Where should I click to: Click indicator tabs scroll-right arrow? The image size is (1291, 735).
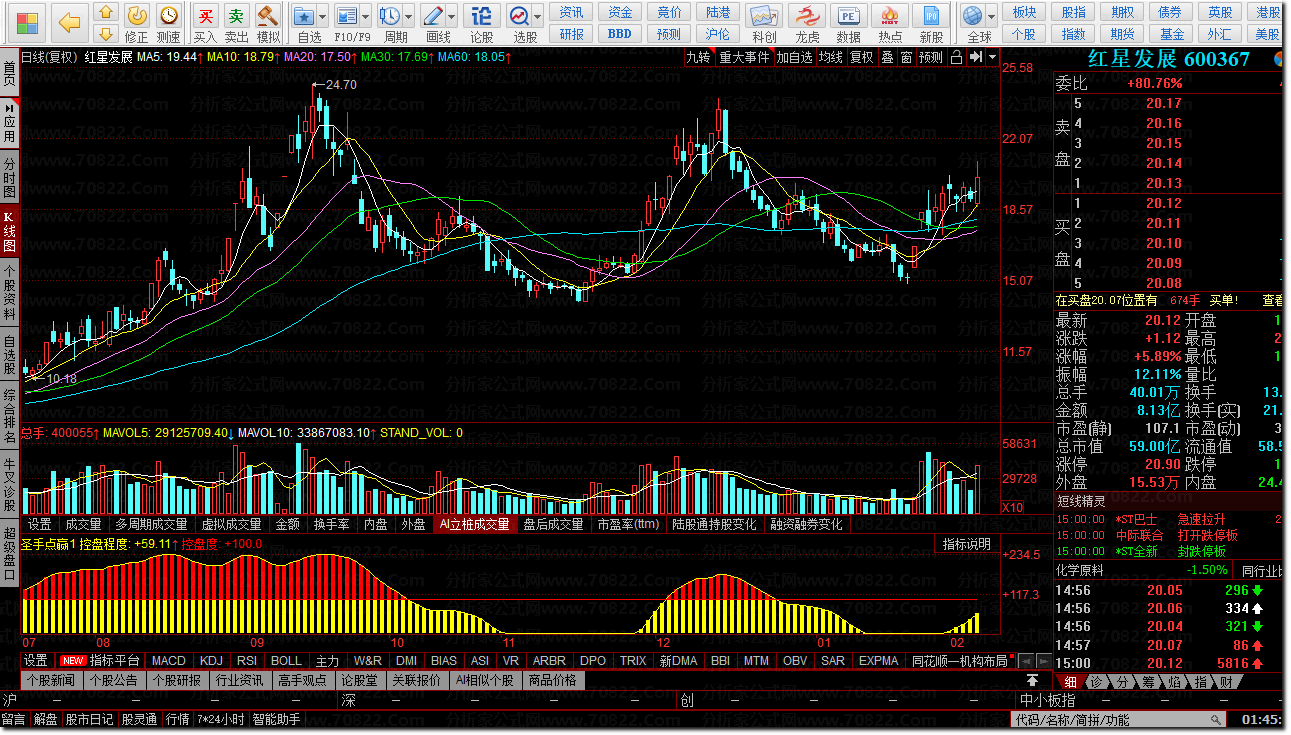[1043, 661]
